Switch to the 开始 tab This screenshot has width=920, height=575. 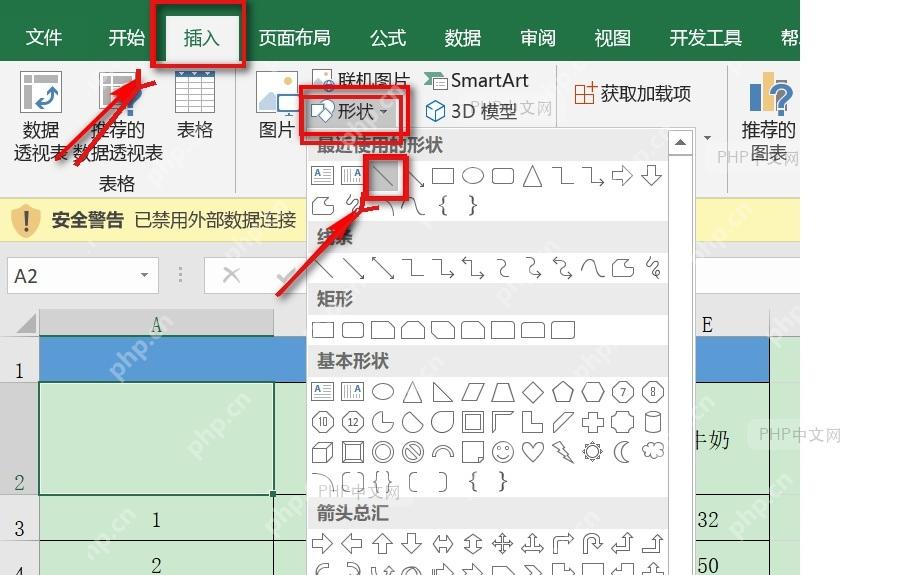(x=126, y=38)
